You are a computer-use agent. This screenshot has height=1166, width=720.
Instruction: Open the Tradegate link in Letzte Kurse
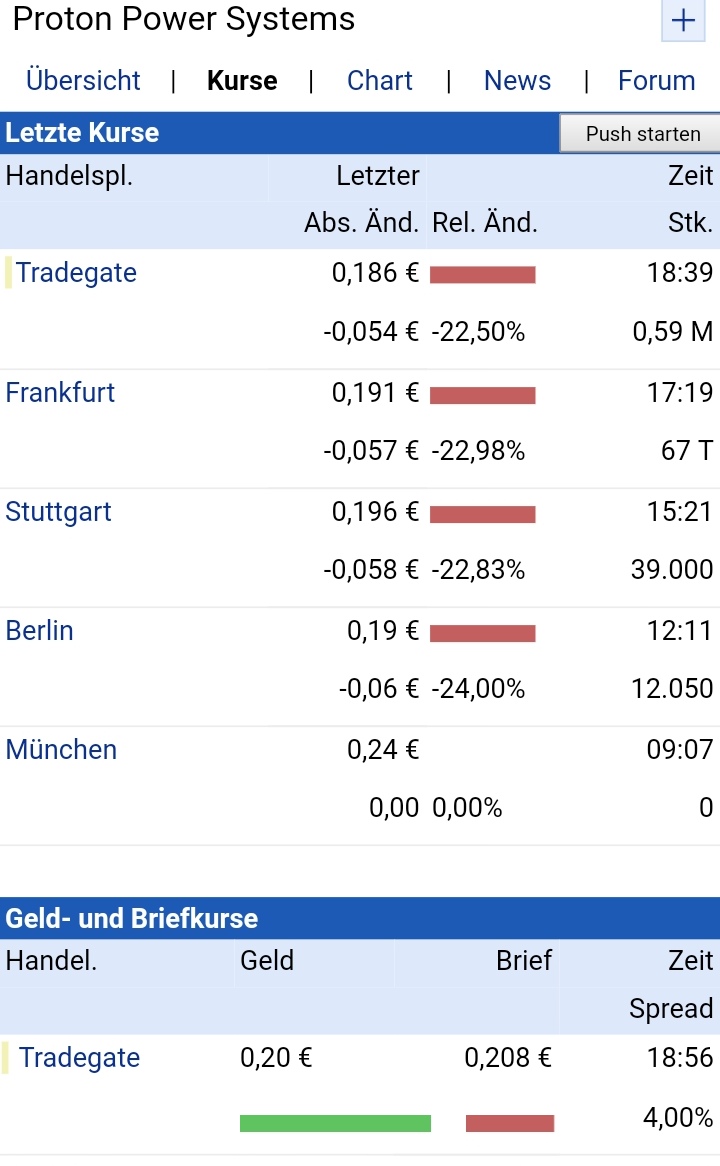pos(76,273)
